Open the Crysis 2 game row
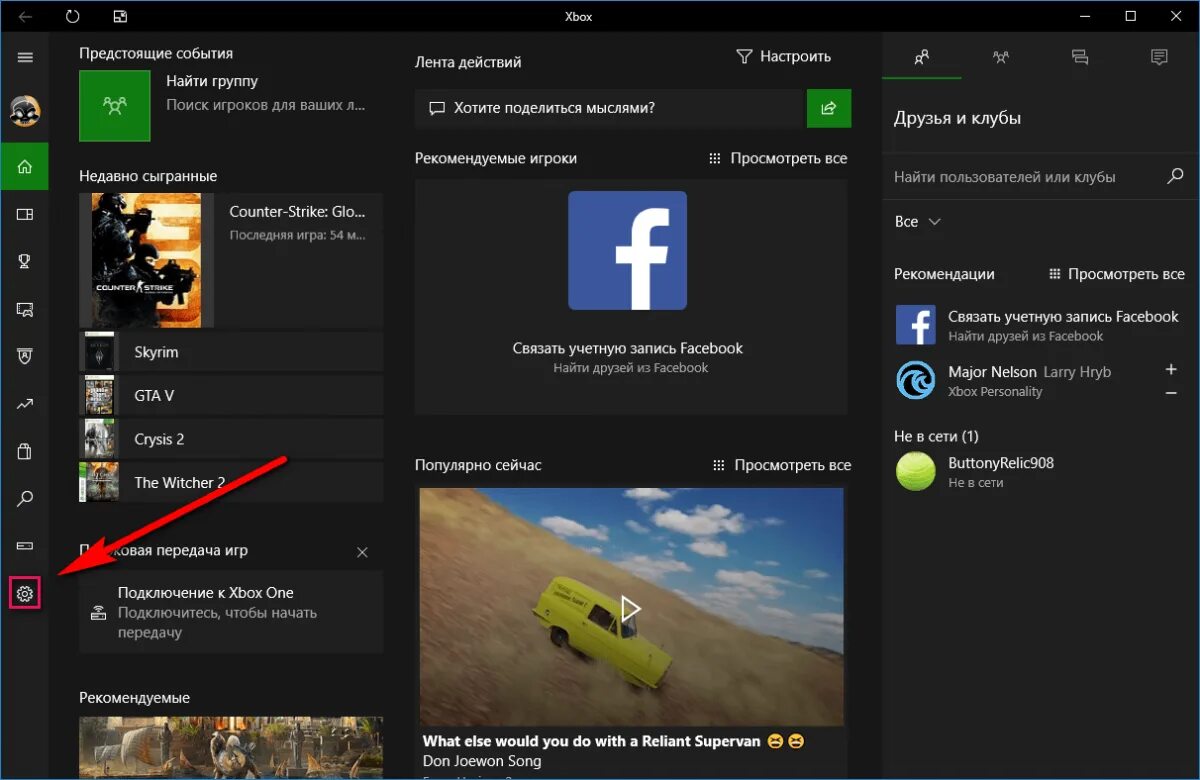 pos(231,439)
